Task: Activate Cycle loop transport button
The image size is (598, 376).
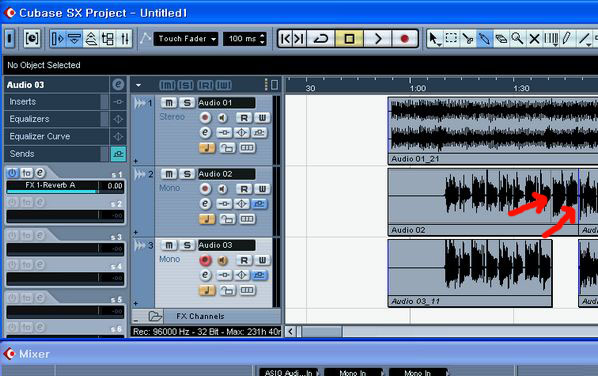Action: (x=321, y=39)
